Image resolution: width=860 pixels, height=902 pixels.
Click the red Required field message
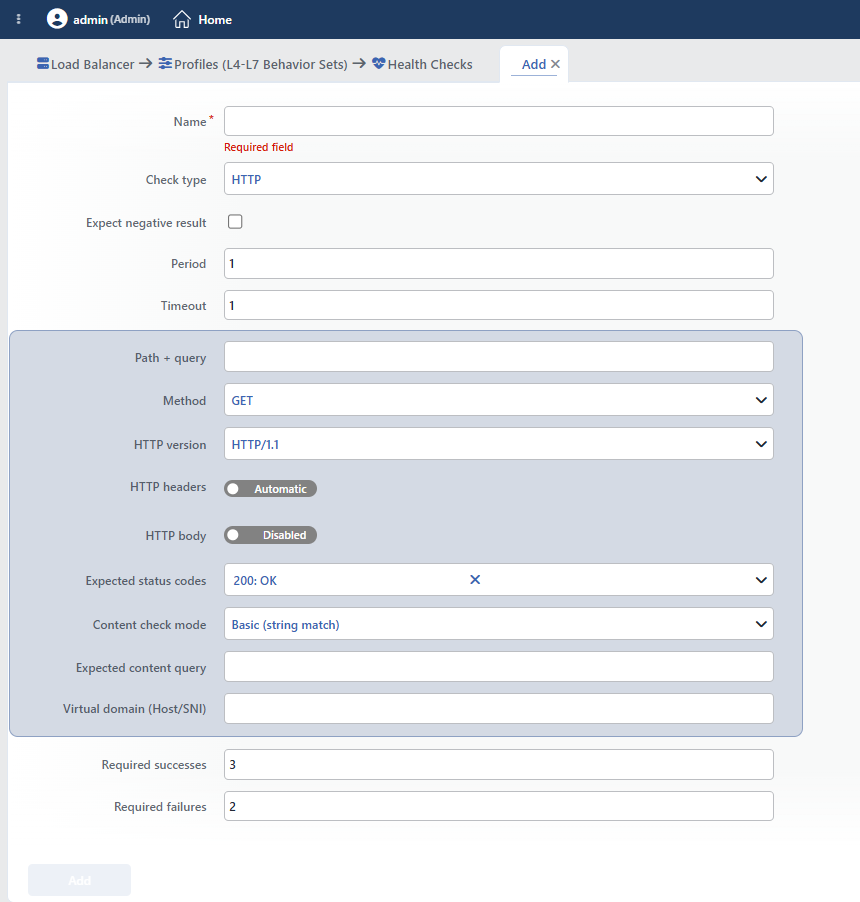click(259, 147)
